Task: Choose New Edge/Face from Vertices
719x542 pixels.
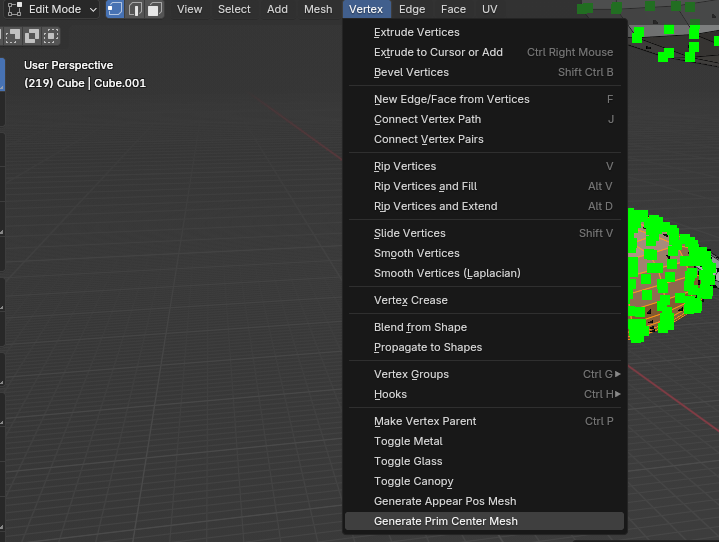Action: (x=484, y=99)
